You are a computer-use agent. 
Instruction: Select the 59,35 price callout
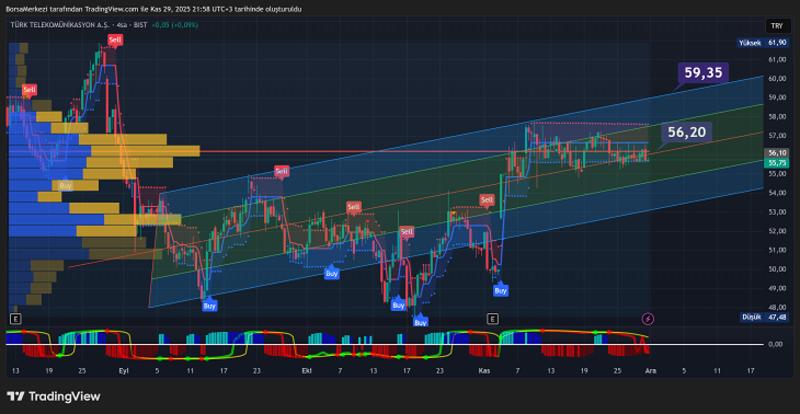(704, 73)
